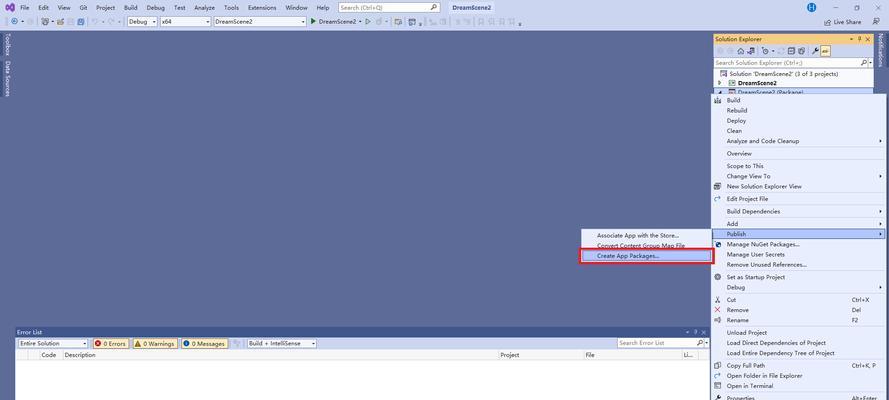This screenshot has height=400, width=889.
Task: Click the red Remove X icon in menu
Action: click(717, 310)
